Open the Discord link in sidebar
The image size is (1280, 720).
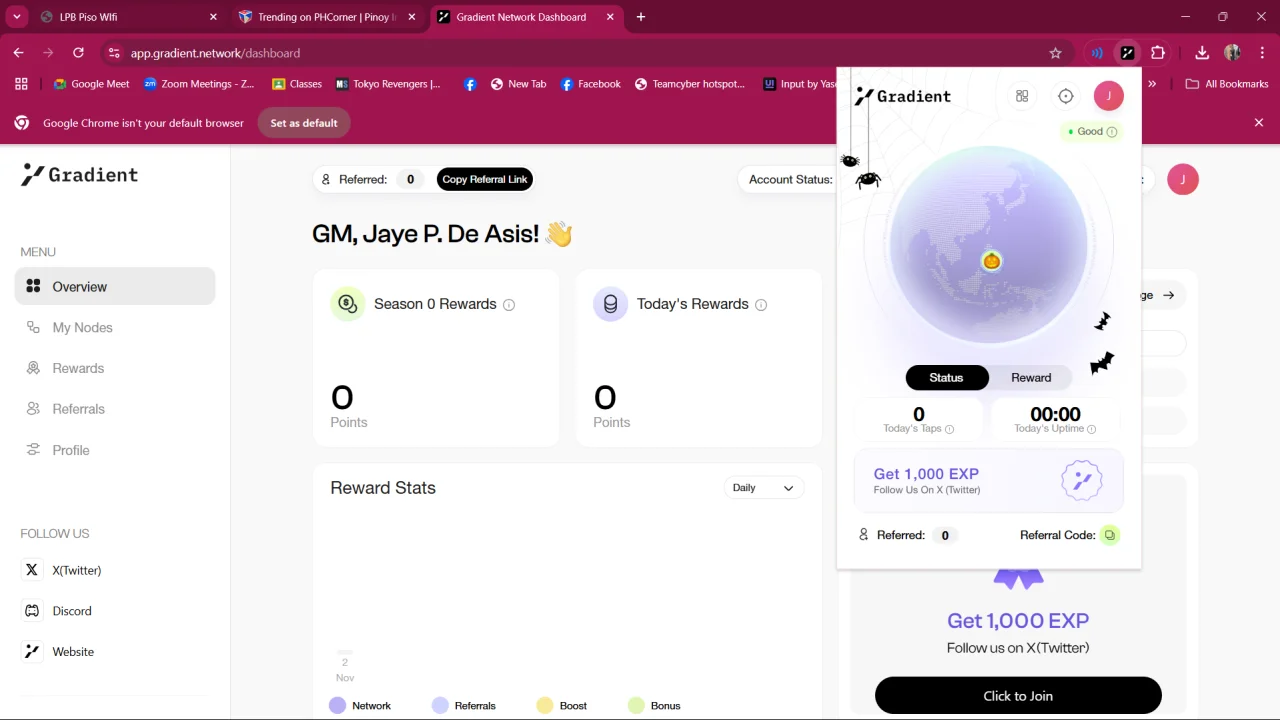(x=58, y=611)
